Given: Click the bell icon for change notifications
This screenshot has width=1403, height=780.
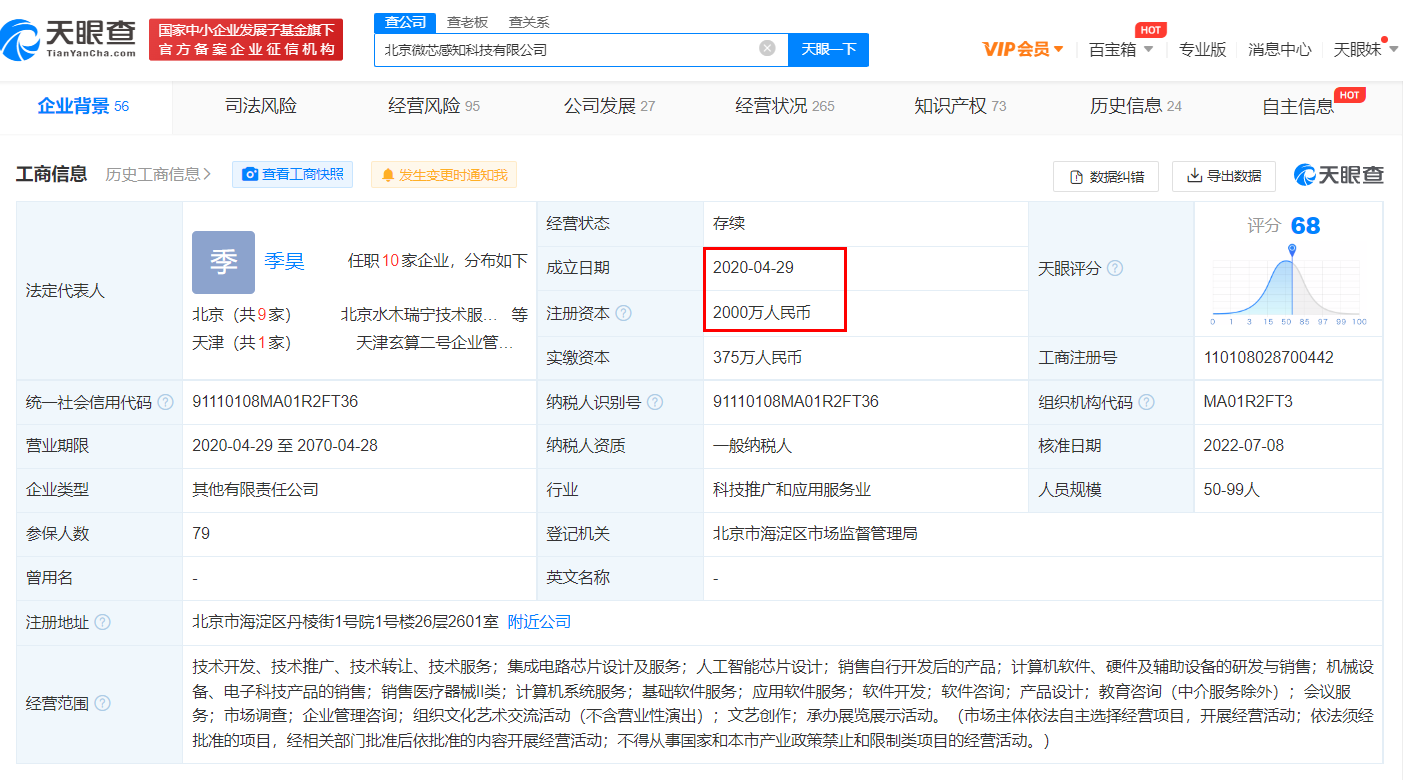Looking at the screenshot, I should [387, 175].
